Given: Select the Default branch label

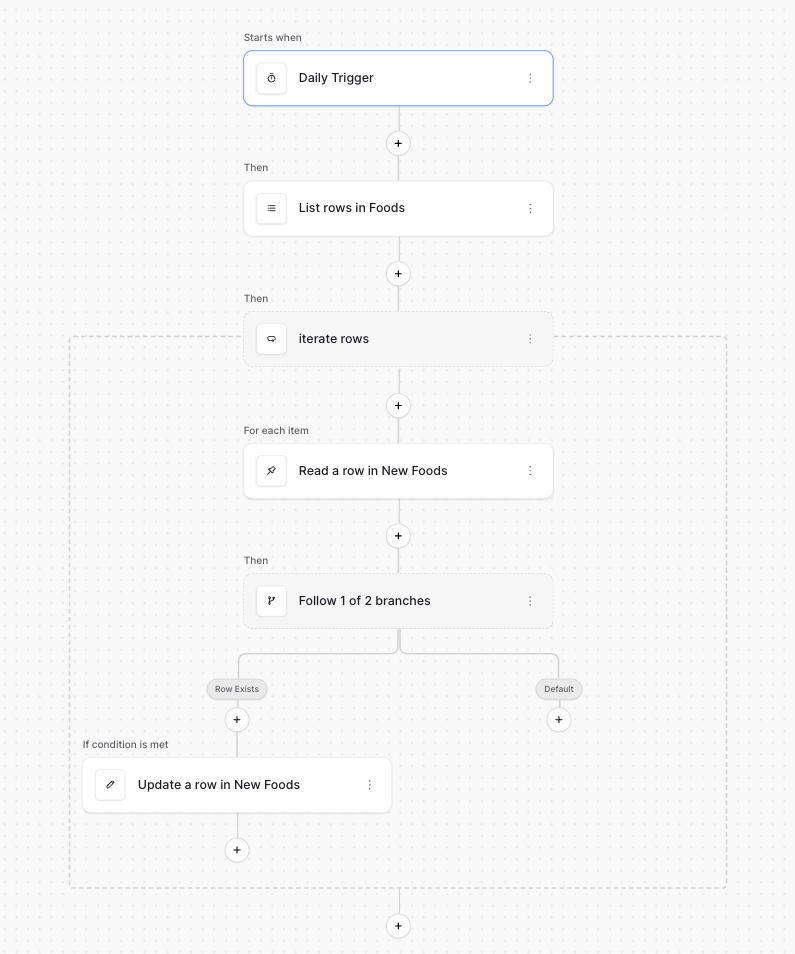Looking at the screenshot, I should point(559,689).
